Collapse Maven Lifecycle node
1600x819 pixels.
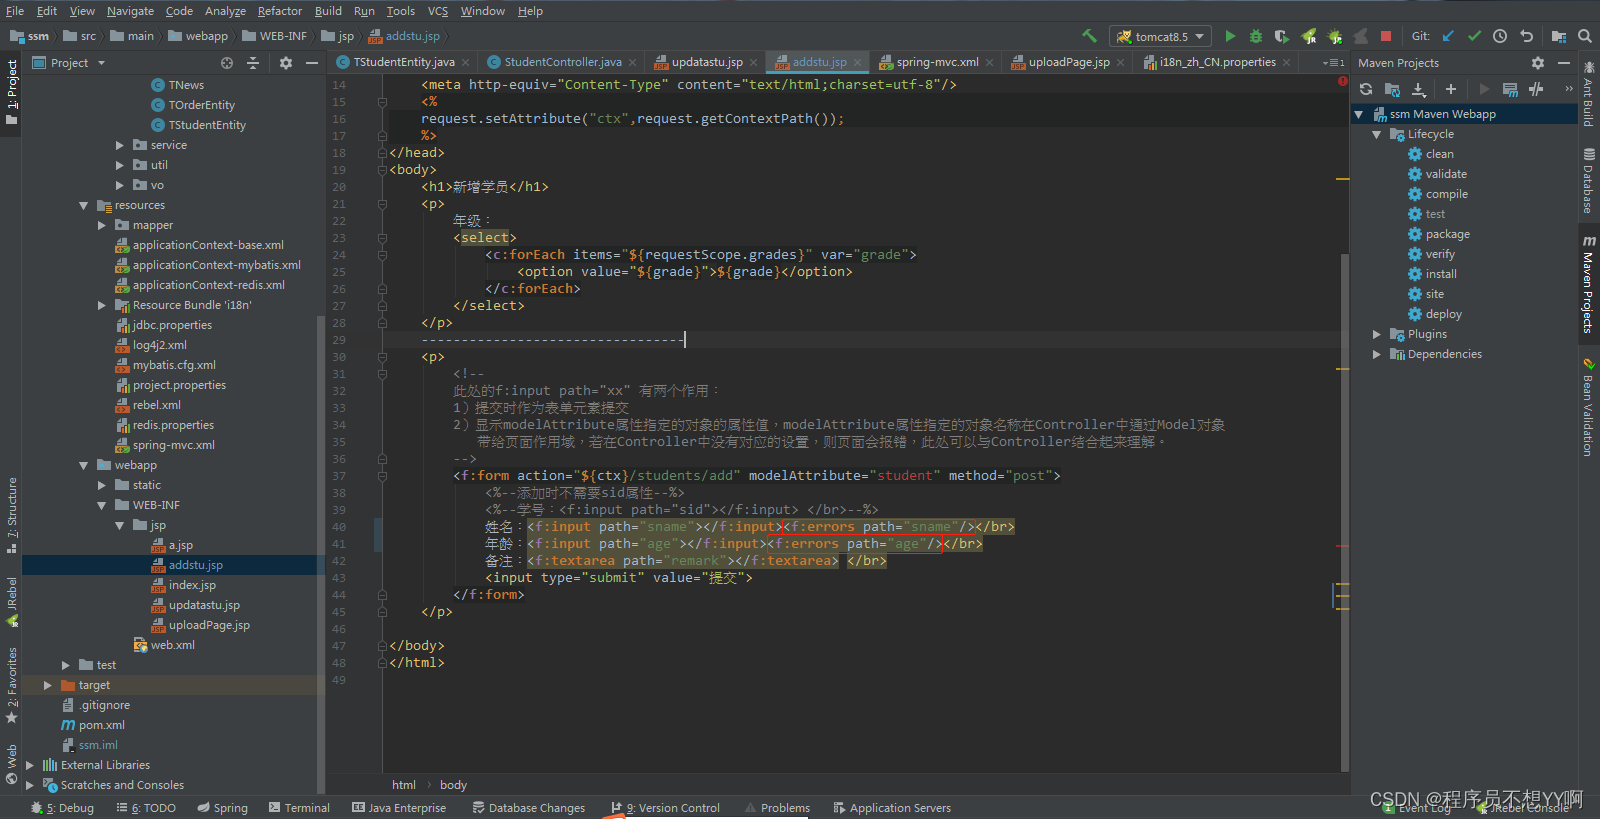pyautogui.click(x=1377, y=134)
